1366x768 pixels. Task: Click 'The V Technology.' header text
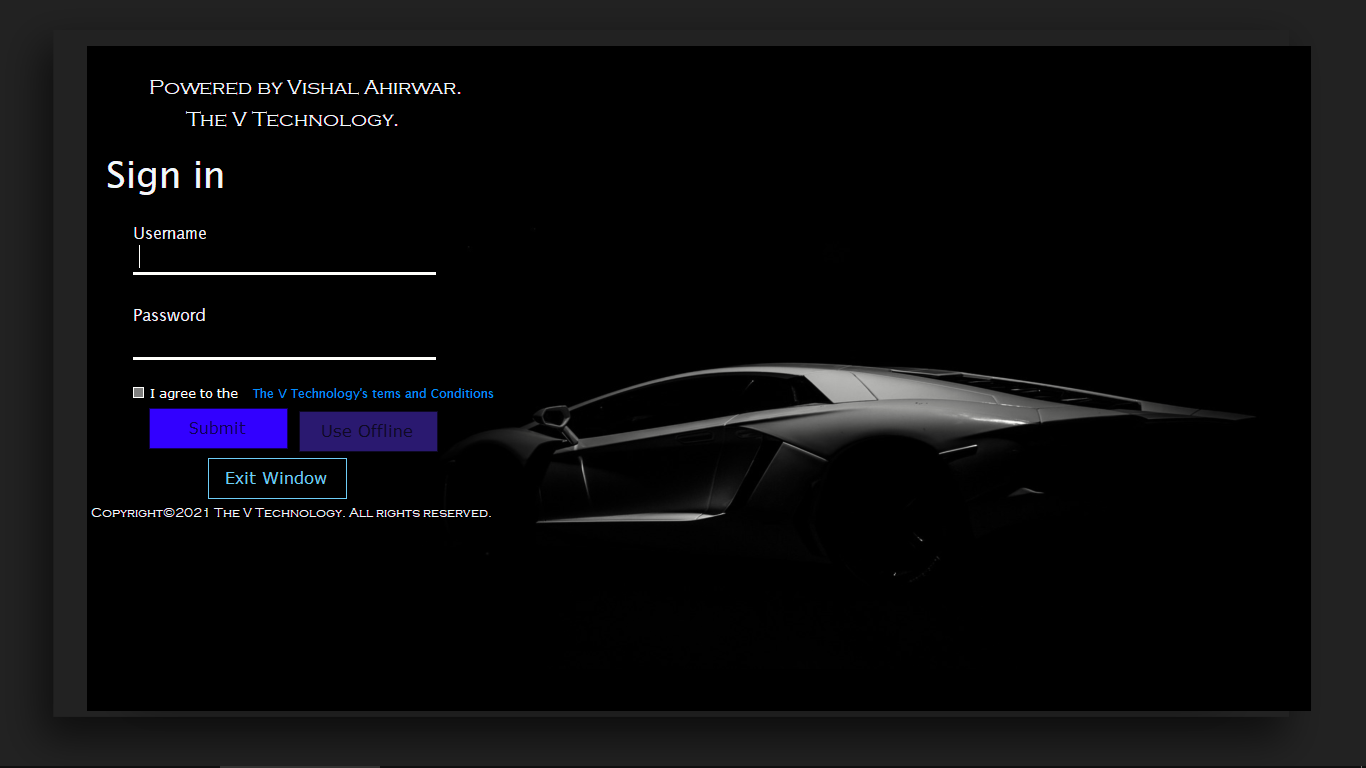[x=292, y=120]
